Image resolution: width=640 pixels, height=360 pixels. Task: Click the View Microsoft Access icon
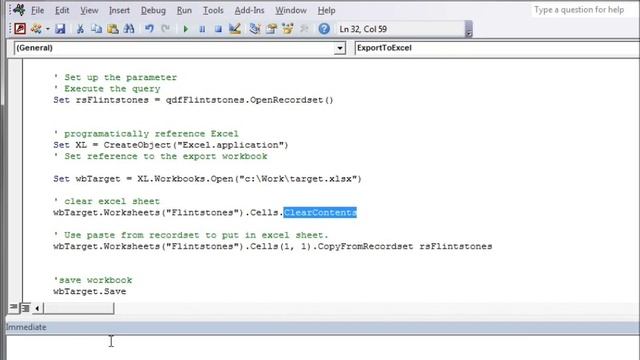click(20, 29)
